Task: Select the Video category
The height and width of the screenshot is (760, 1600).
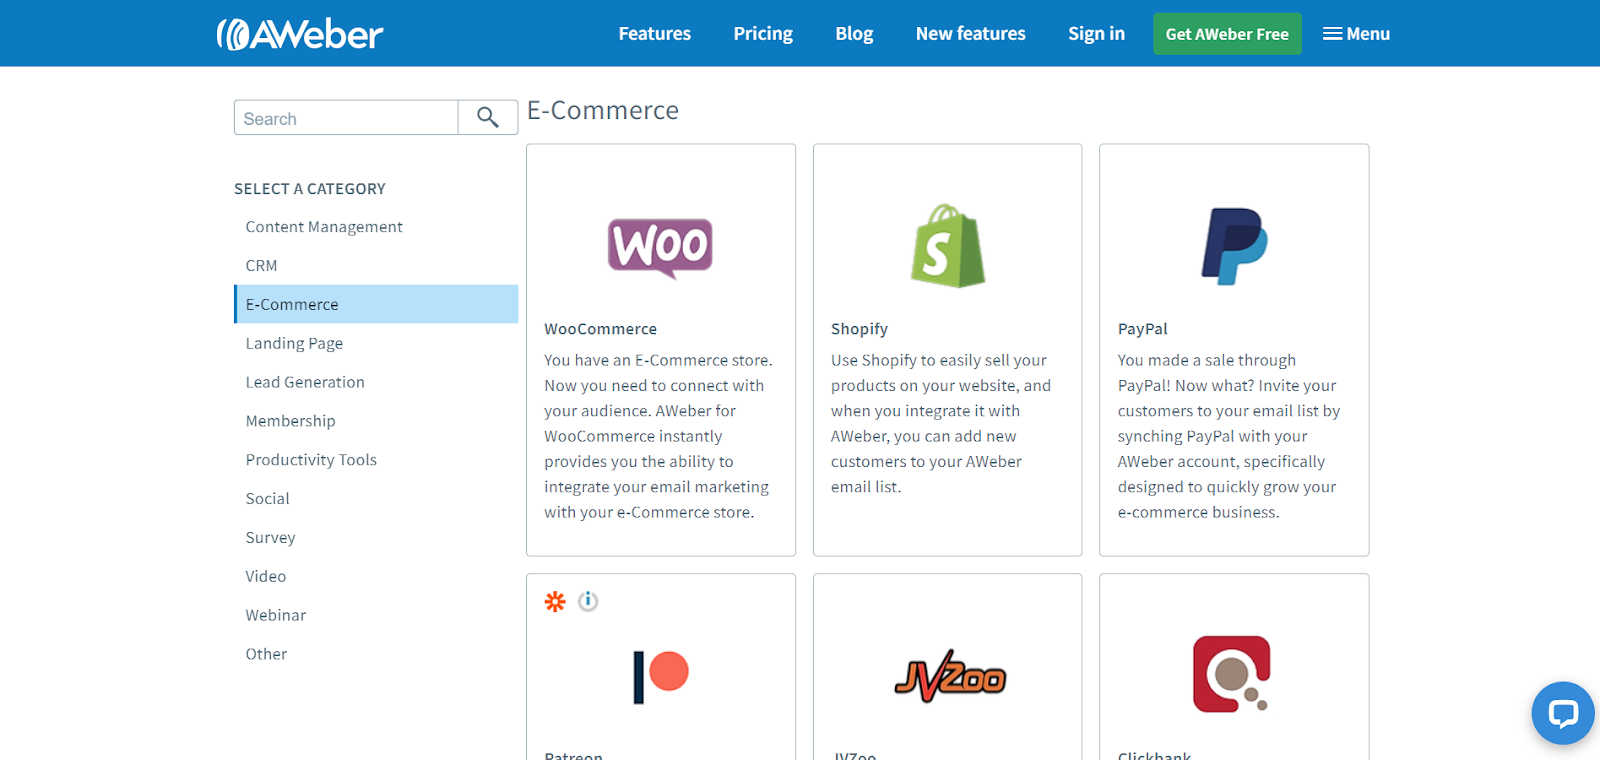Action: [x=266, y=576]
